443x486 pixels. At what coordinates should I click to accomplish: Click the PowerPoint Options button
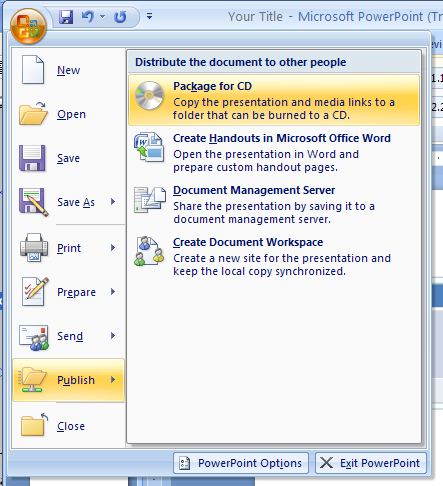pos(241,463)
